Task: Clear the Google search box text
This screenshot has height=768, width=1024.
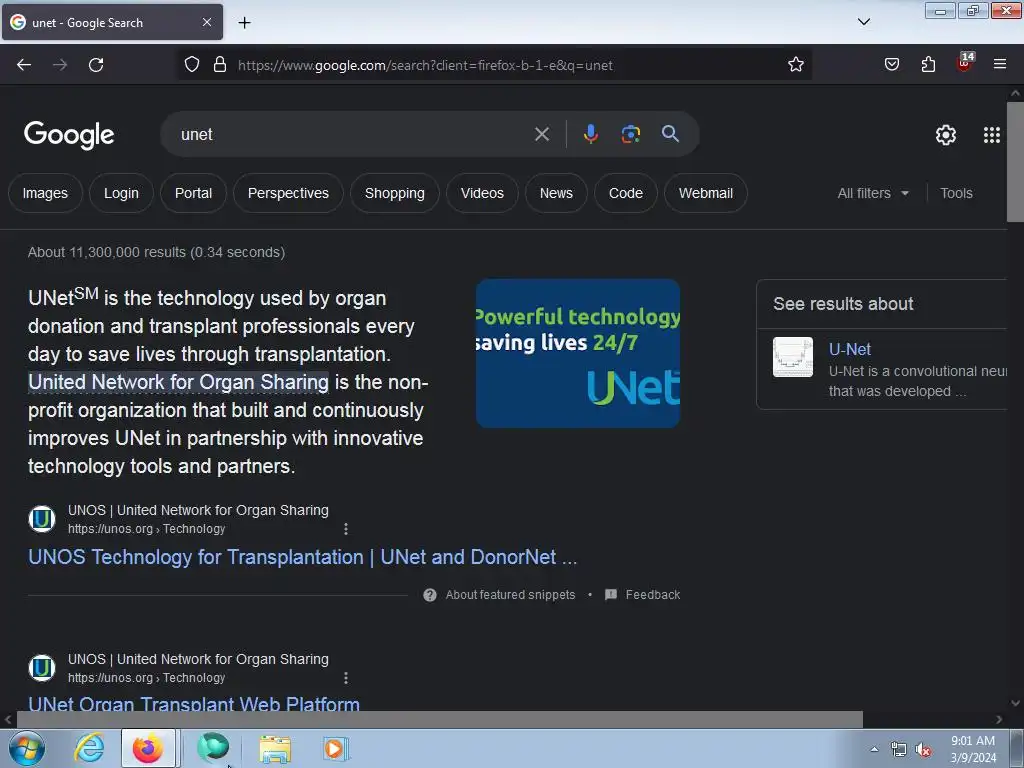Action: pyautogui.click(x=541, y=135)
